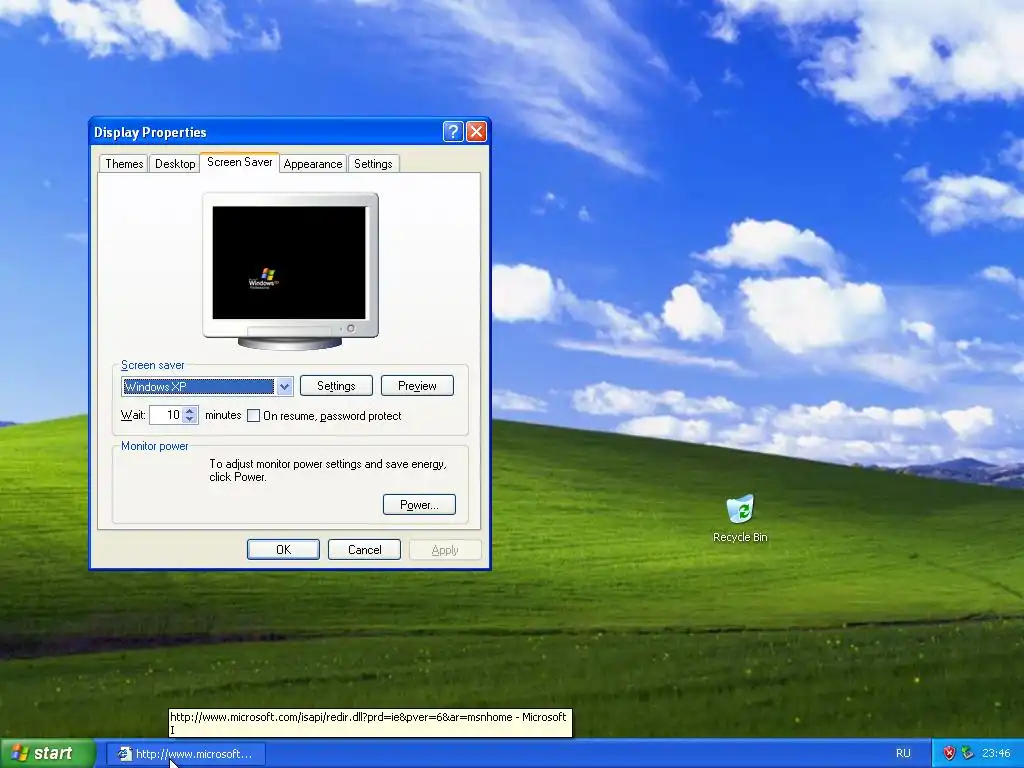Switch to the Appearance tab
1024x768 pixels.
pos(313,163)
